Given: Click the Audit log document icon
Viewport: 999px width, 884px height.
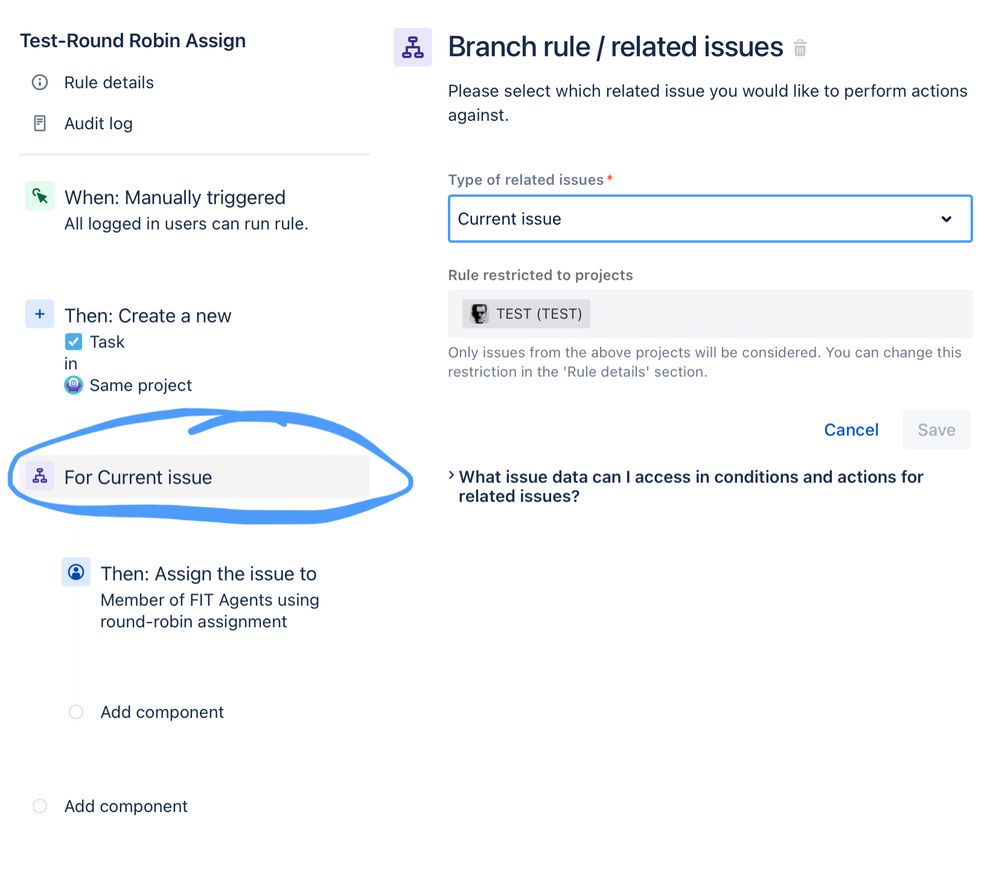Looking at the screenshot, I should coord(40,123).
